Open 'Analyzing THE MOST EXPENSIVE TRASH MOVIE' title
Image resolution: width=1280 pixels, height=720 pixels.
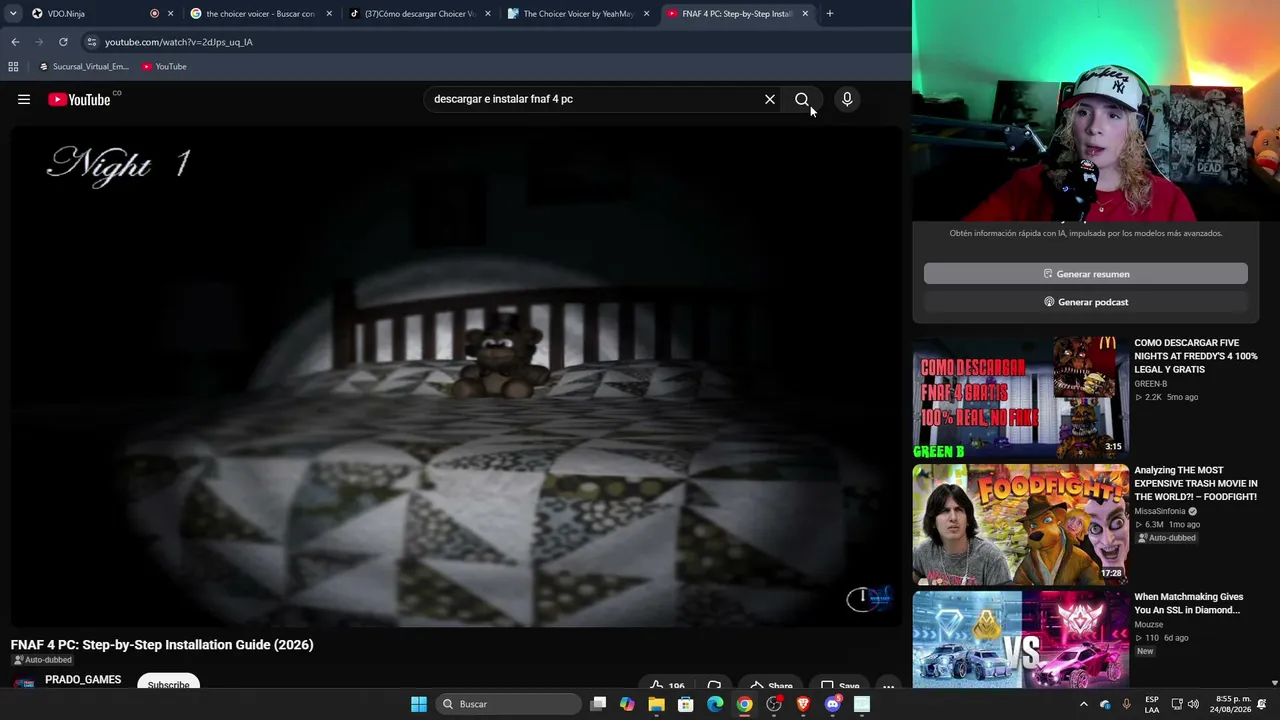(1196, 483)
